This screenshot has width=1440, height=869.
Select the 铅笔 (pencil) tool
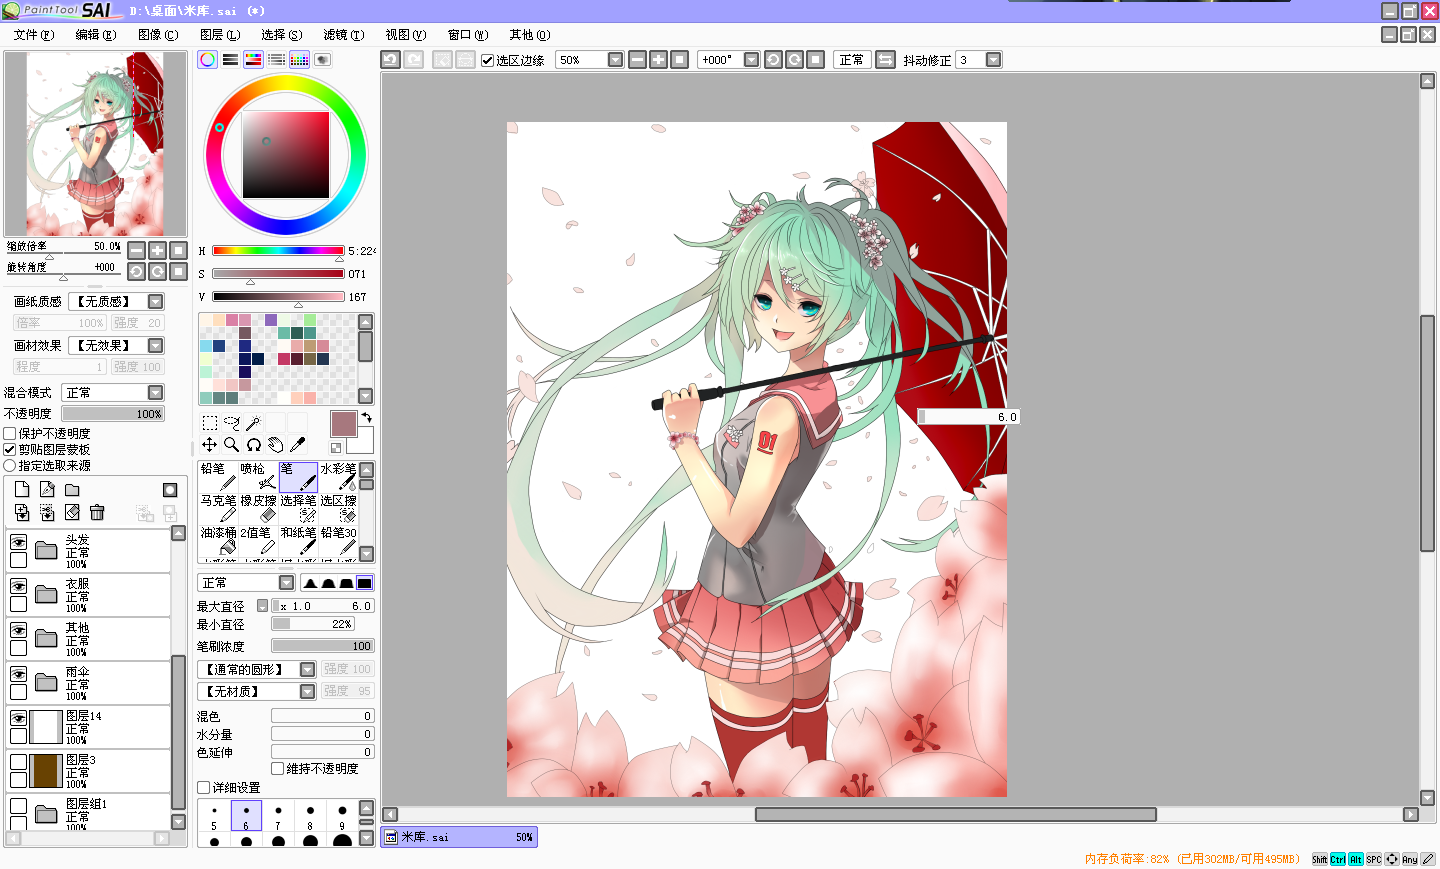(218, 477)
